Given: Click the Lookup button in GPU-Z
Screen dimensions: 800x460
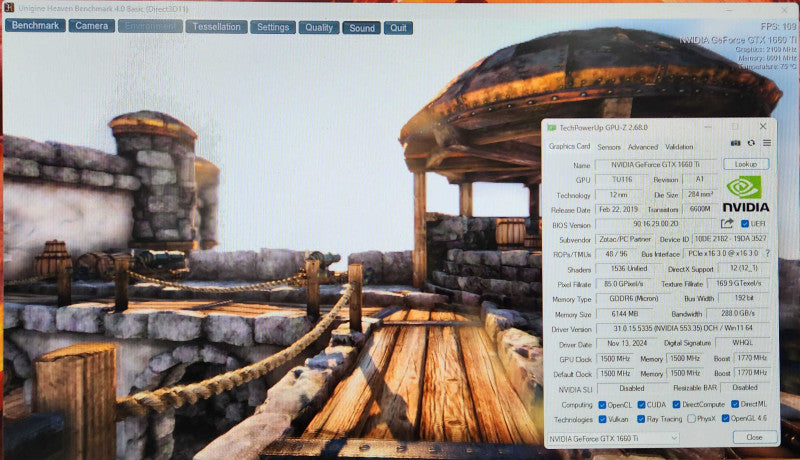Looking at the screenshot, I should tap(746, 164).
